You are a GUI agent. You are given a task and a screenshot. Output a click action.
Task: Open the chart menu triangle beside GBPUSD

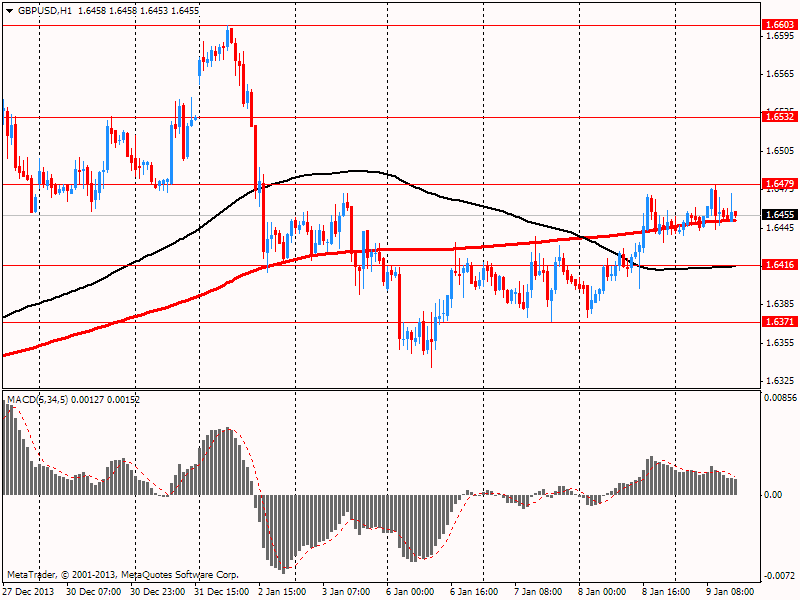pos(9,11)
